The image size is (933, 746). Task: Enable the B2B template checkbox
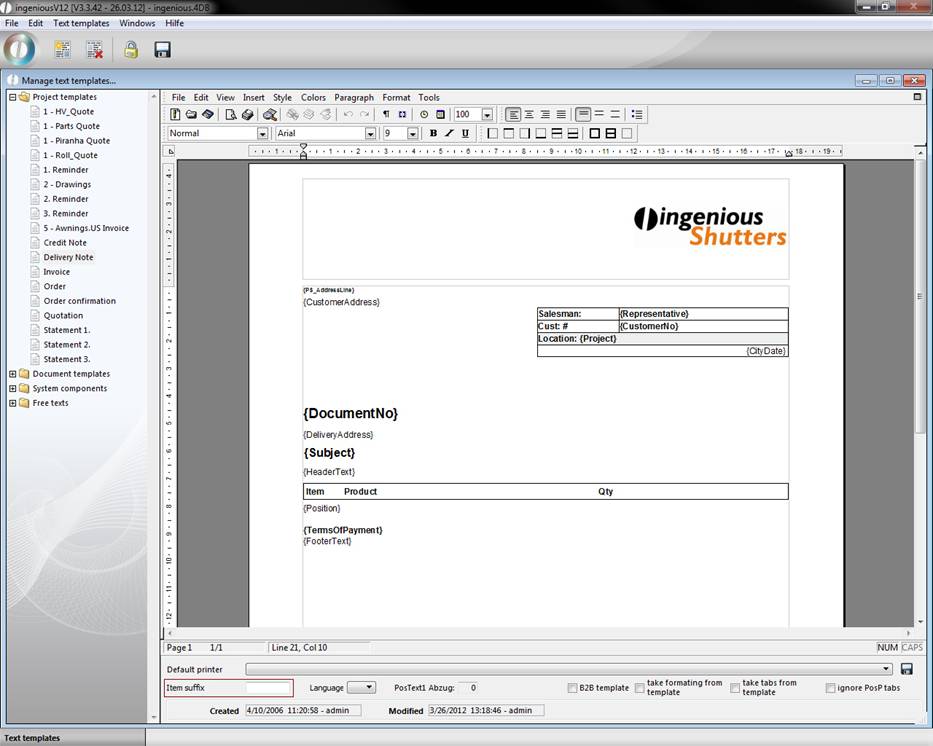tap(572, 688)
